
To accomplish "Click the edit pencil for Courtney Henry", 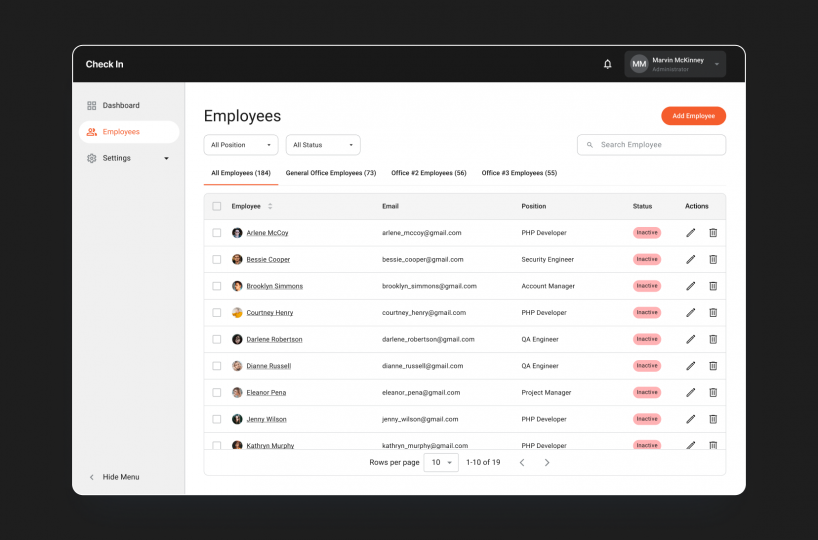I will coord(690,313).
